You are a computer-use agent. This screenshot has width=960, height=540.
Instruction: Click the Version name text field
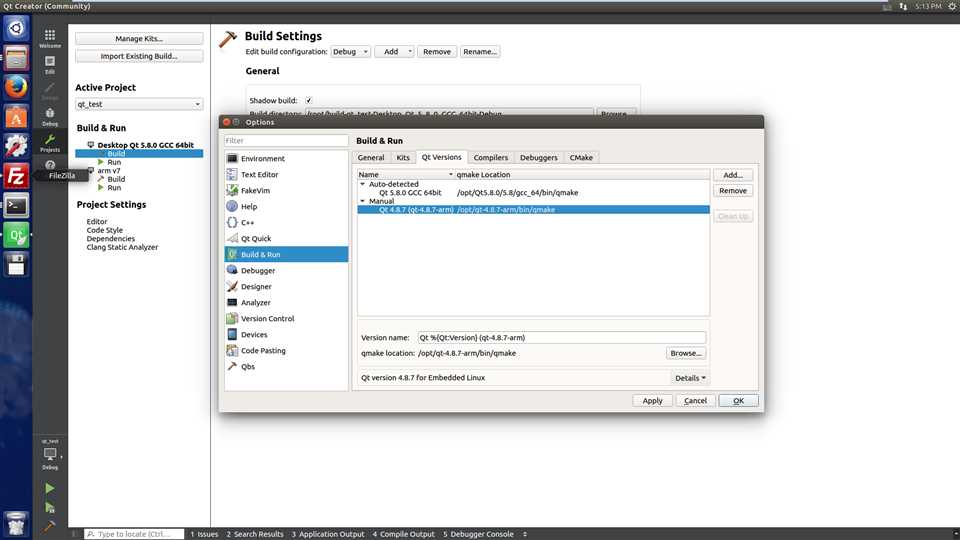pyautogui.click(x=561, y=337)
